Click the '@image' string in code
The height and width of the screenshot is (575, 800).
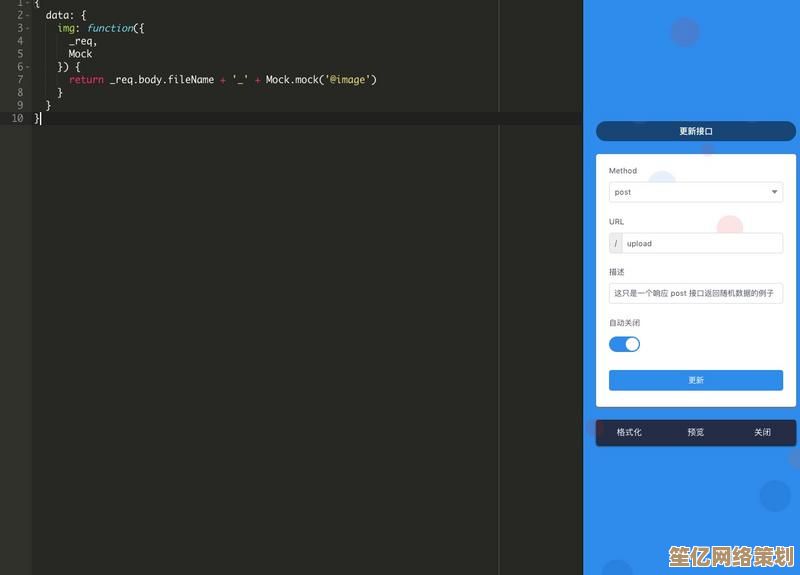pyautogui.click(x=346, y=80)
